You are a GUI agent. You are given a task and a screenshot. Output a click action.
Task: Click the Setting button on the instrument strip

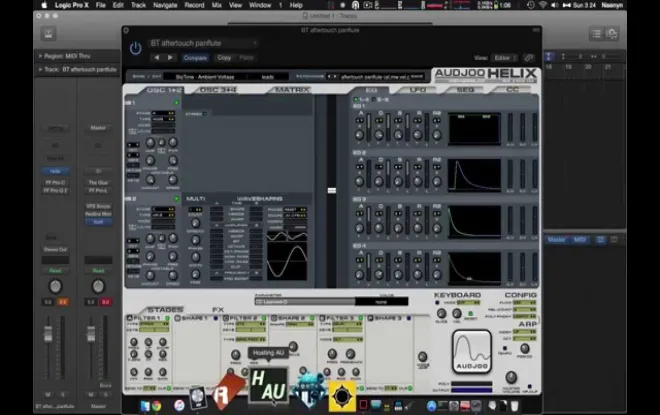55,128
